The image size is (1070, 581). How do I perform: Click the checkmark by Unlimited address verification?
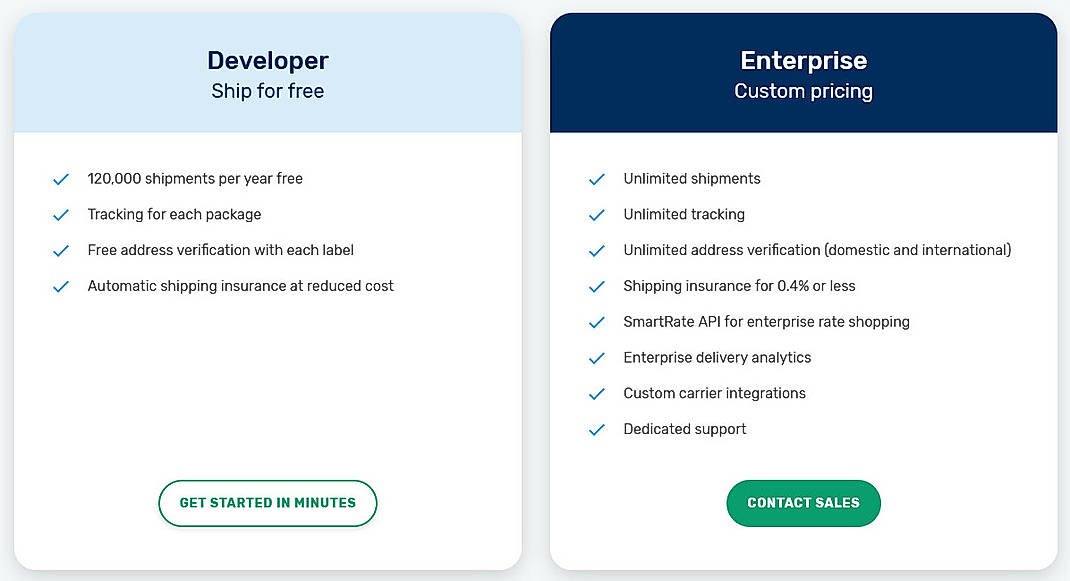coord(597,250)
